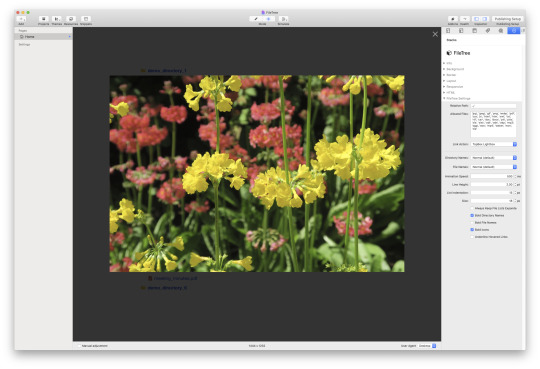Open the Themes browser icon
This screenshot has height=369, width=540.
(57, 19)
